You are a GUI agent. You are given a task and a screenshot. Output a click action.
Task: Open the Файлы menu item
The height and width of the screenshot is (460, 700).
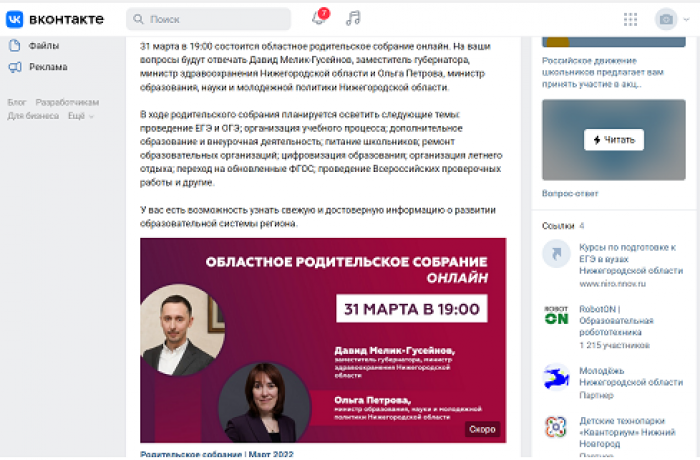(x=44, y=46)
